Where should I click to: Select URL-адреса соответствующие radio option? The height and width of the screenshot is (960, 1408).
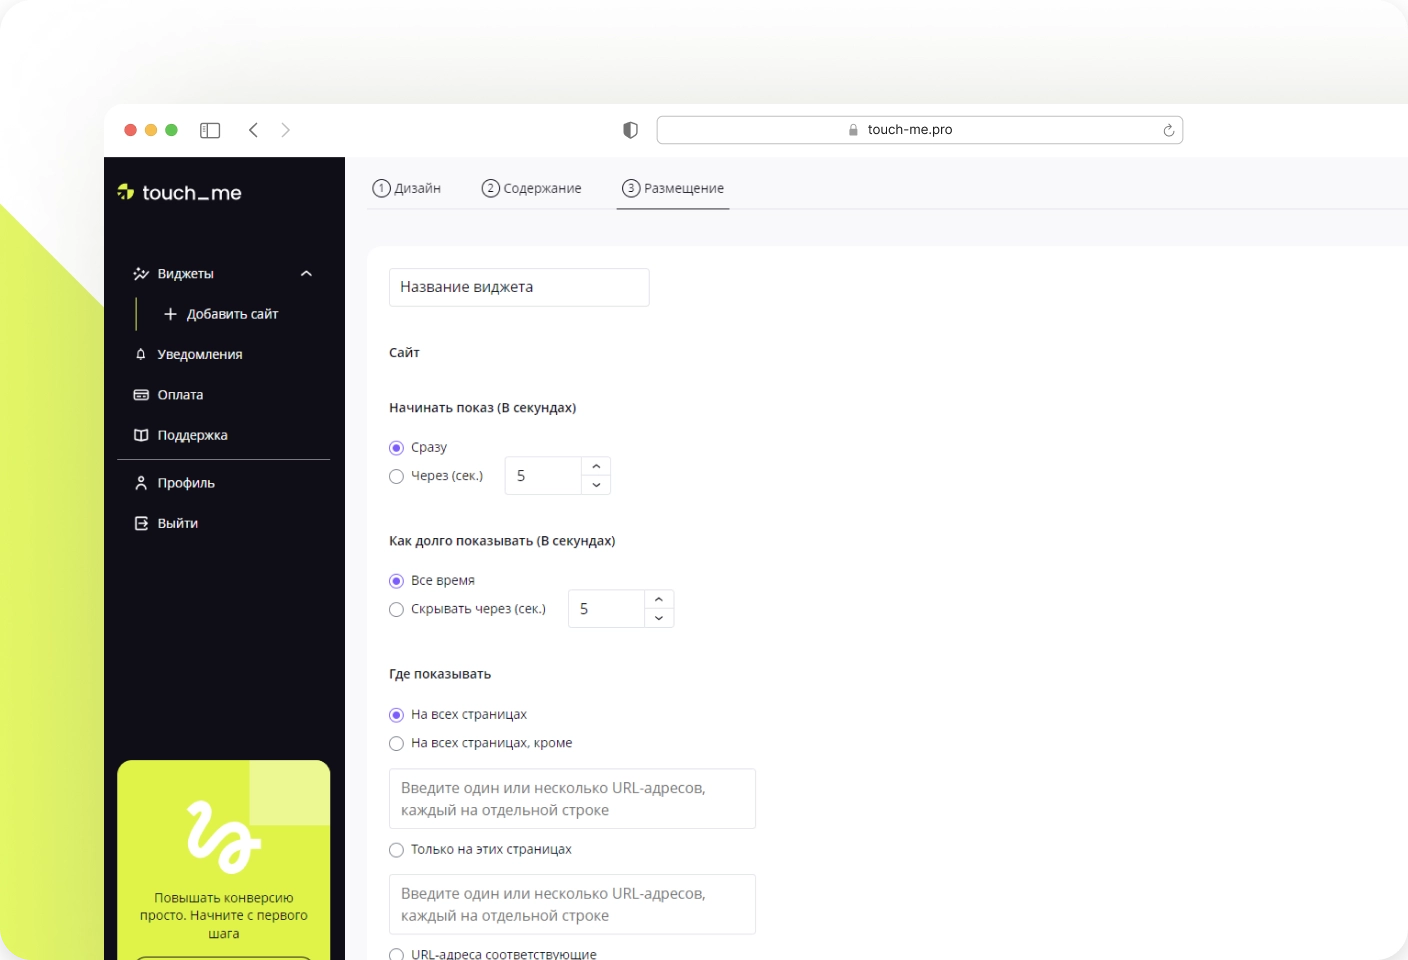[396, 955]
